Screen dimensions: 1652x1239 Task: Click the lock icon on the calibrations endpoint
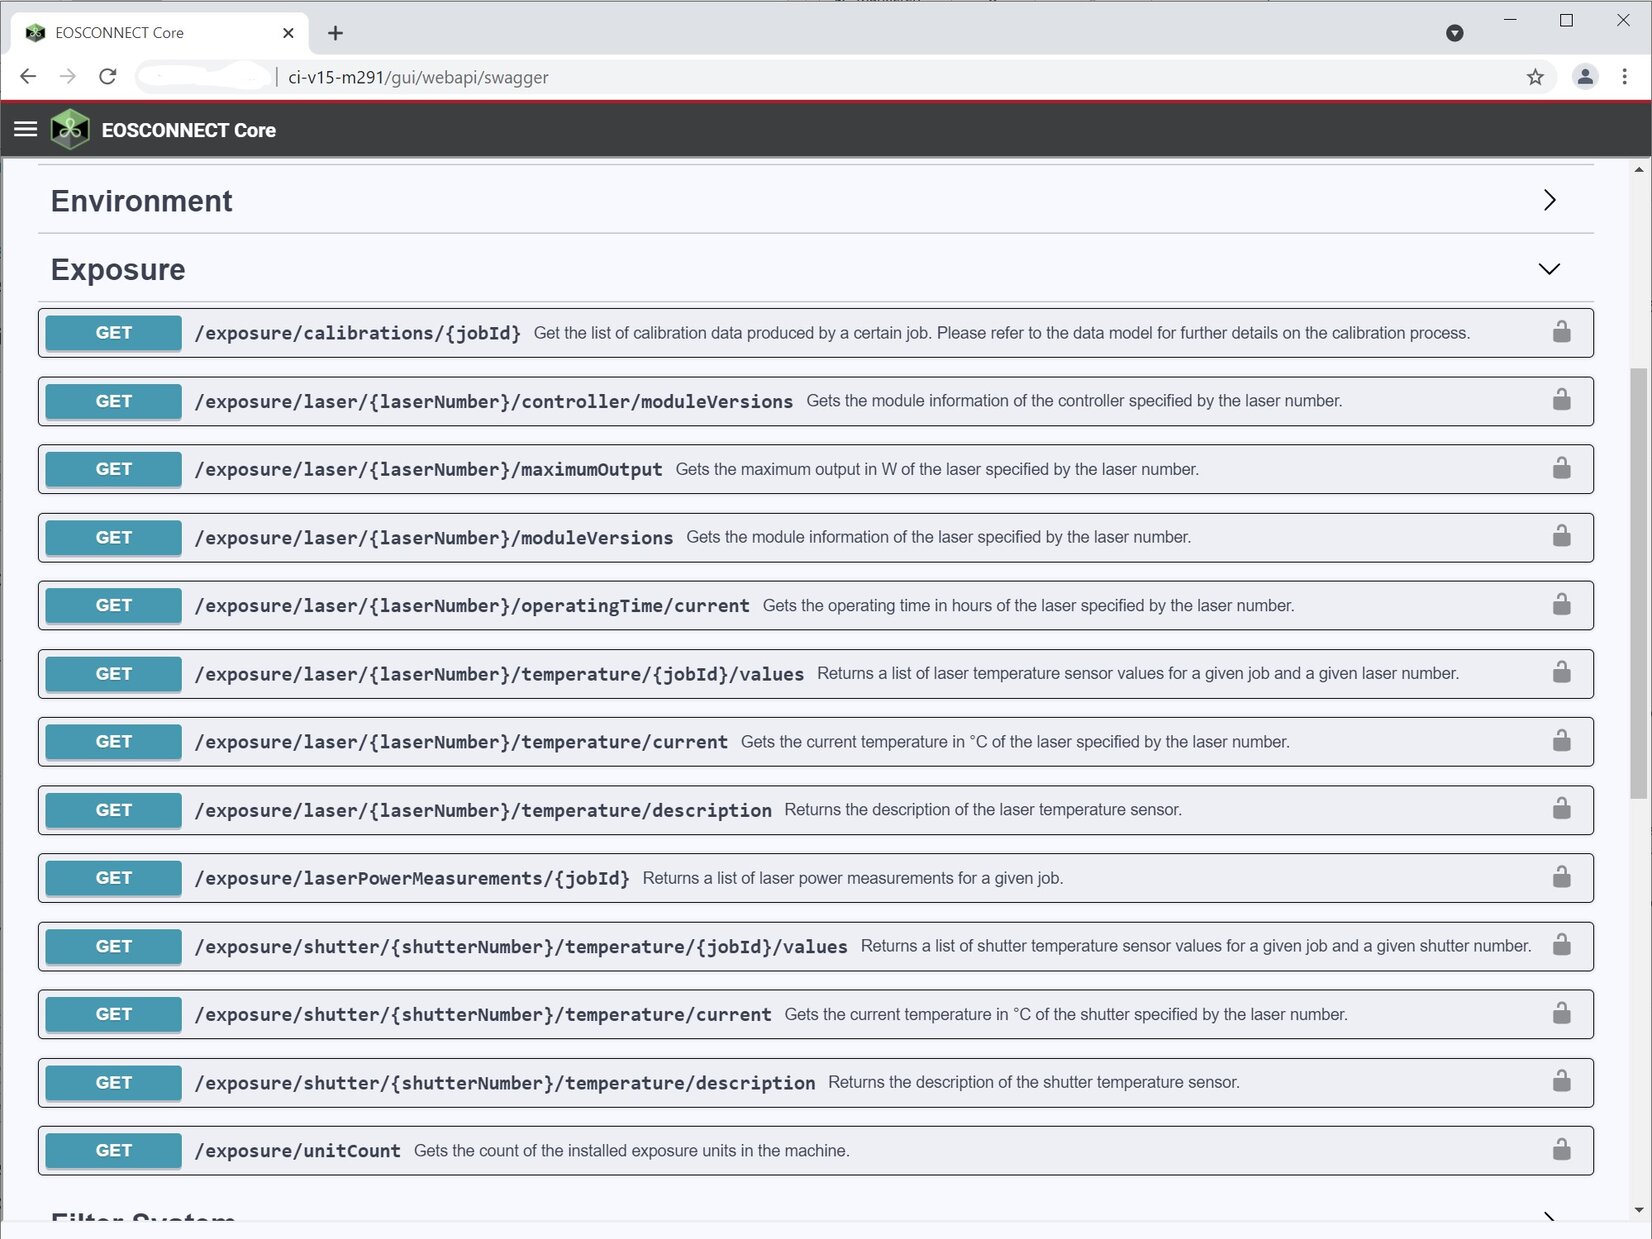point(1561,333)
